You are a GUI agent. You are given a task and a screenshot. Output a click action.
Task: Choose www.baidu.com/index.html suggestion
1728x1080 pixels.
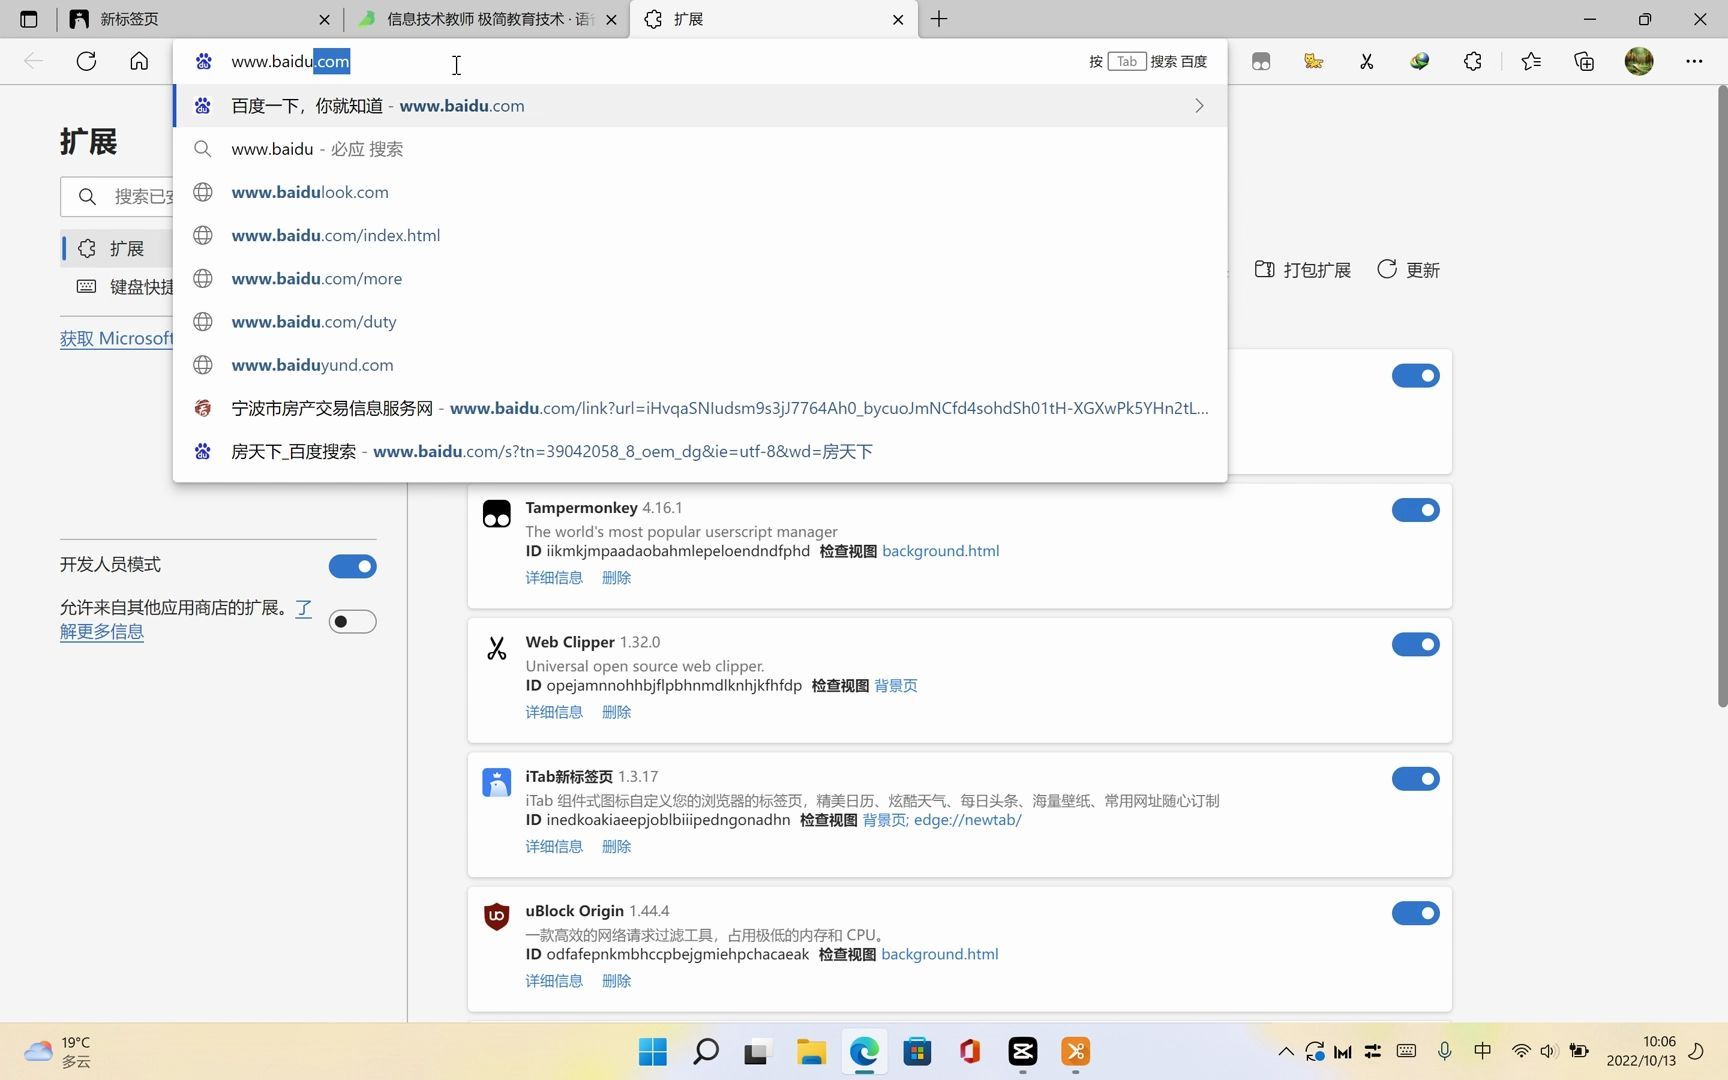point(700,235)
